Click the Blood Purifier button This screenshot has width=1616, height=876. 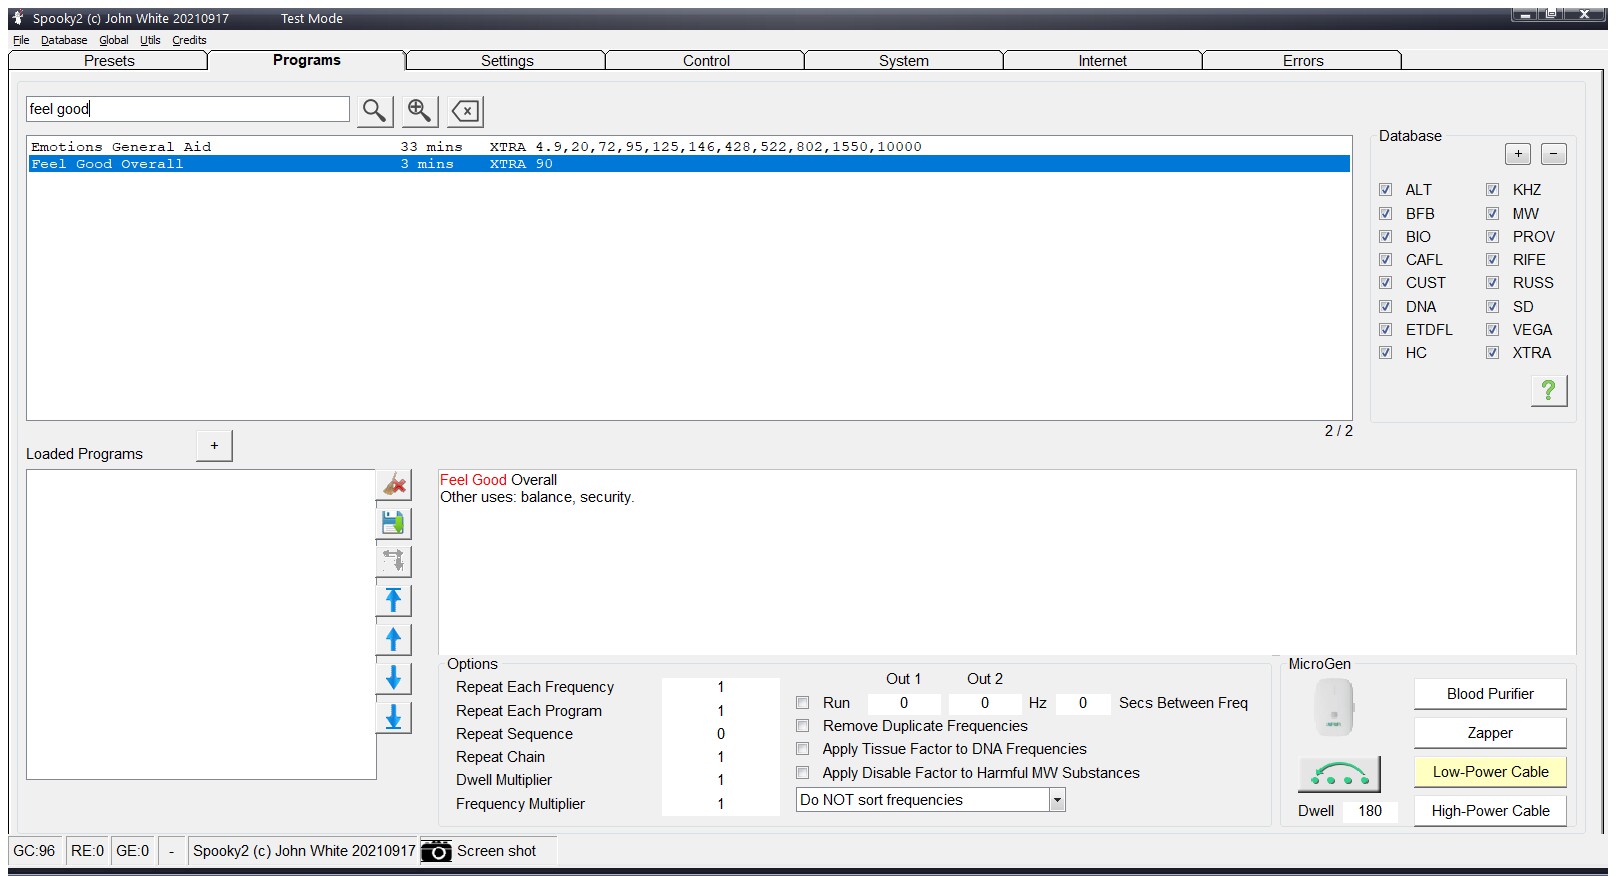1490,694
